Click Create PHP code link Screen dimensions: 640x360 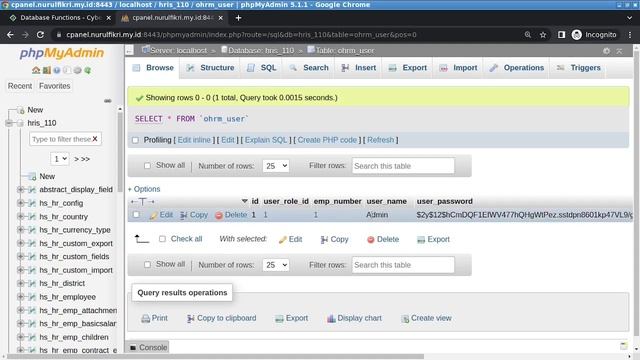327,140
